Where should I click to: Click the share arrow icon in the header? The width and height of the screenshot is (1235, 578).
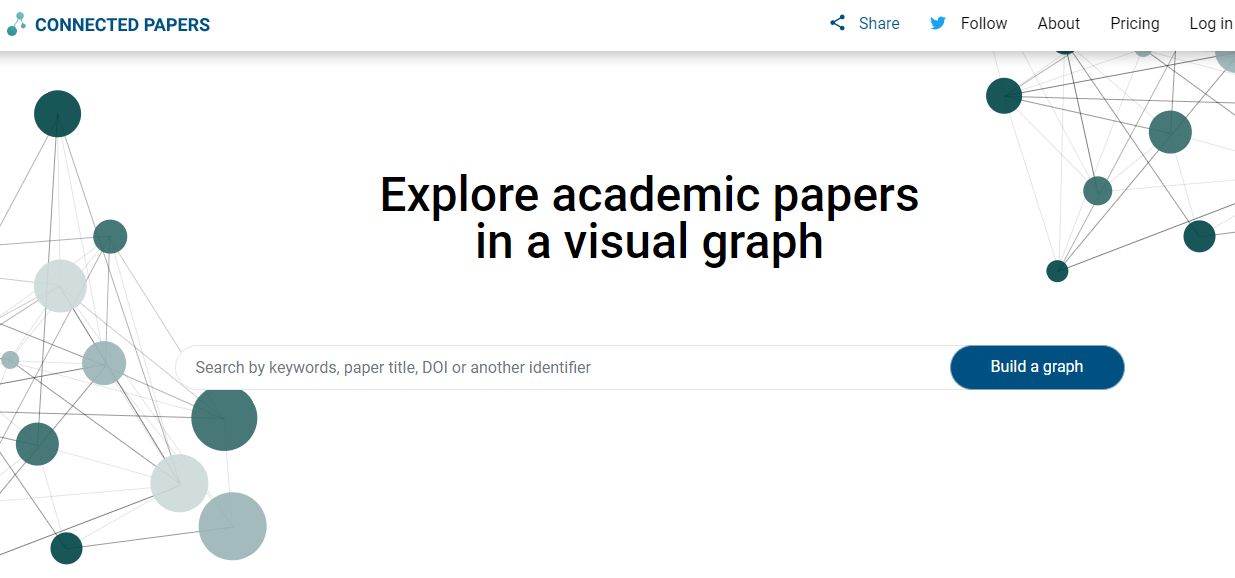coord(838,22)
